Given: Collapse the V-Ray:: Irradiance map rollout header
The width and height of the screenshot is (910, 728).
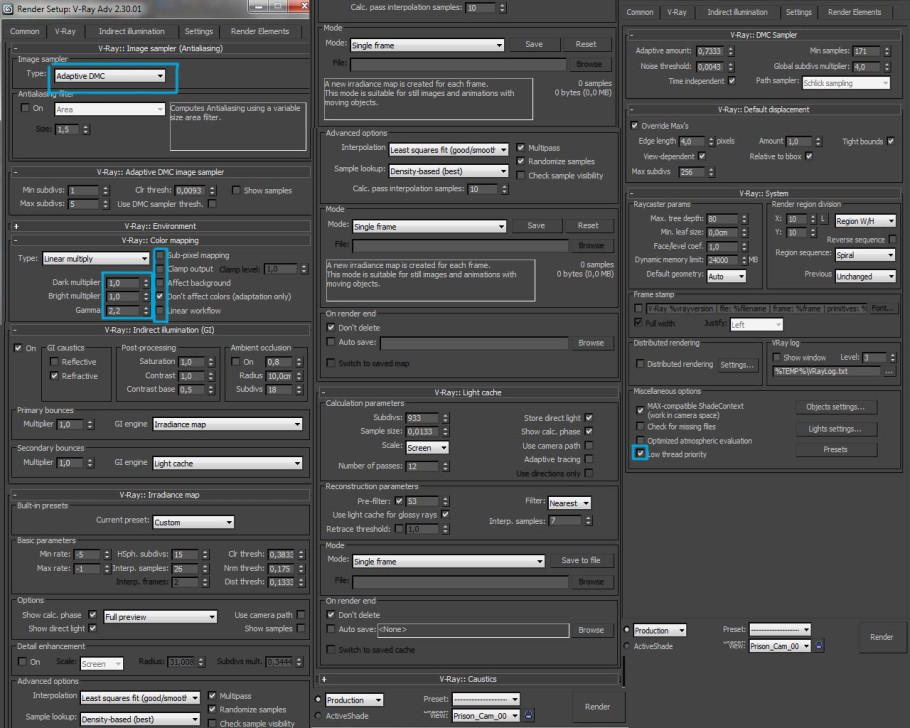Looking at the screenshot, I should pyautogui.click(x=16, y=495).
